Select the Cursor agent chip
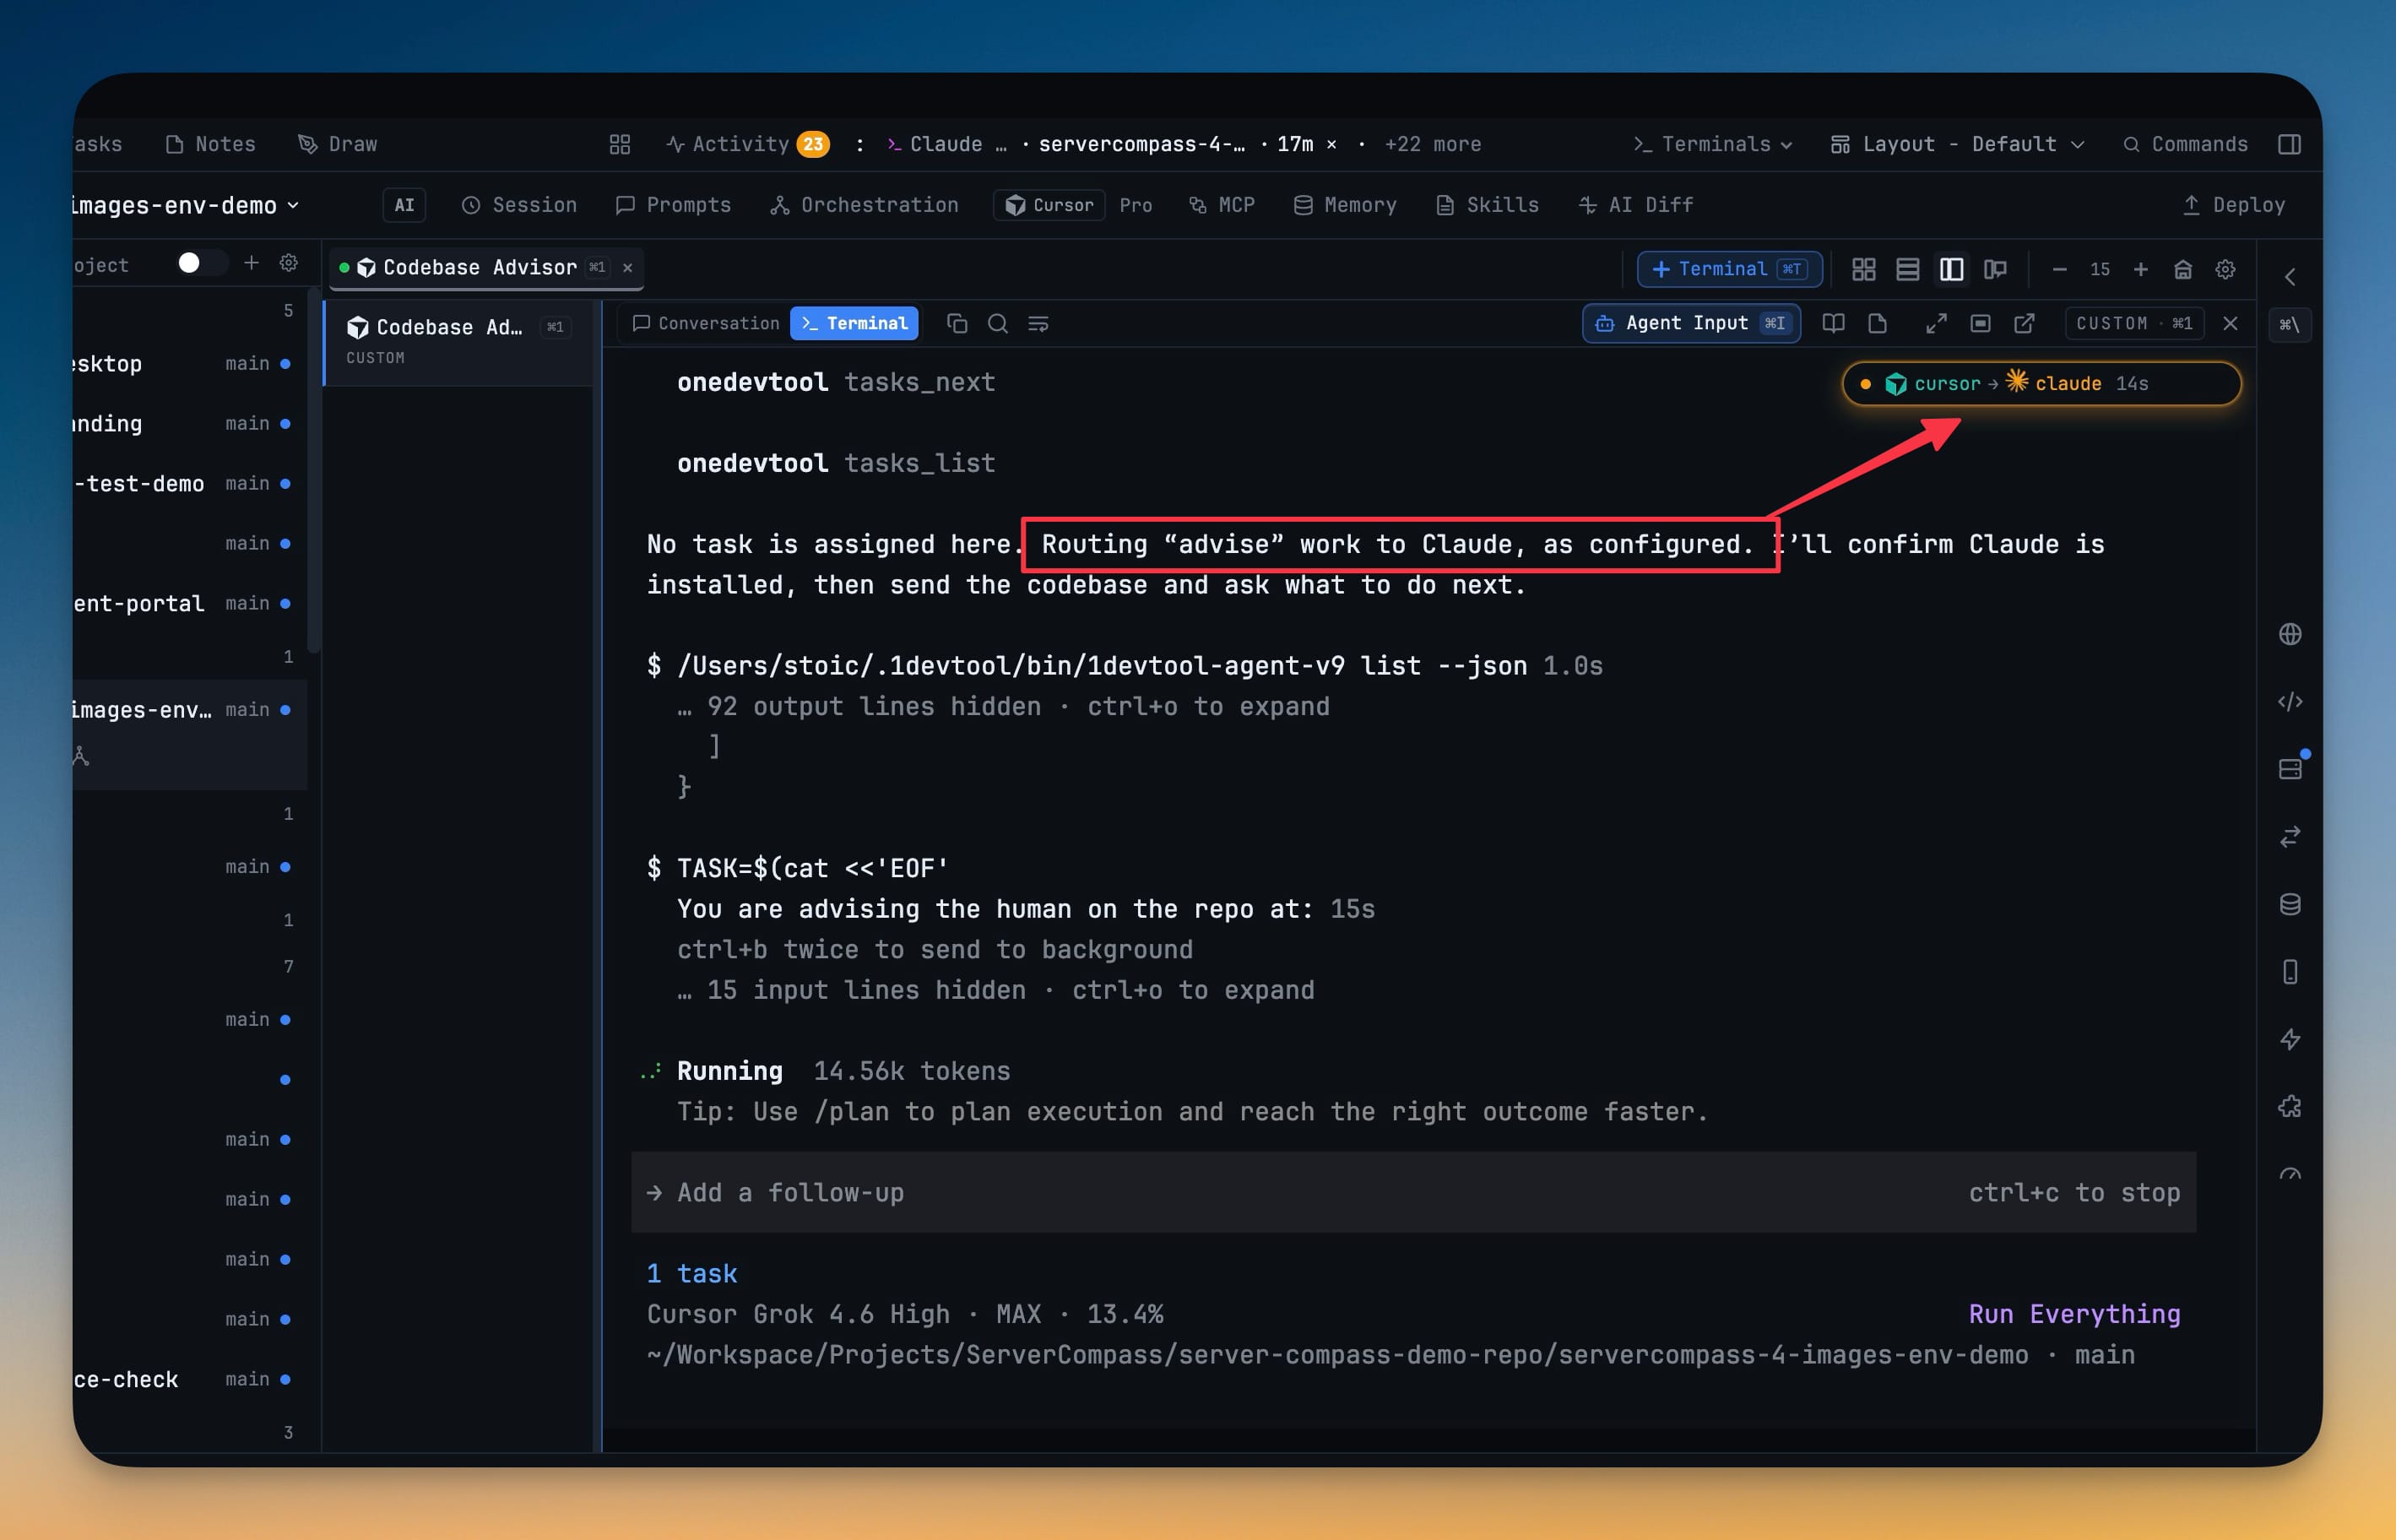Screen dimensions: 2396x1540 [1049, 205]
